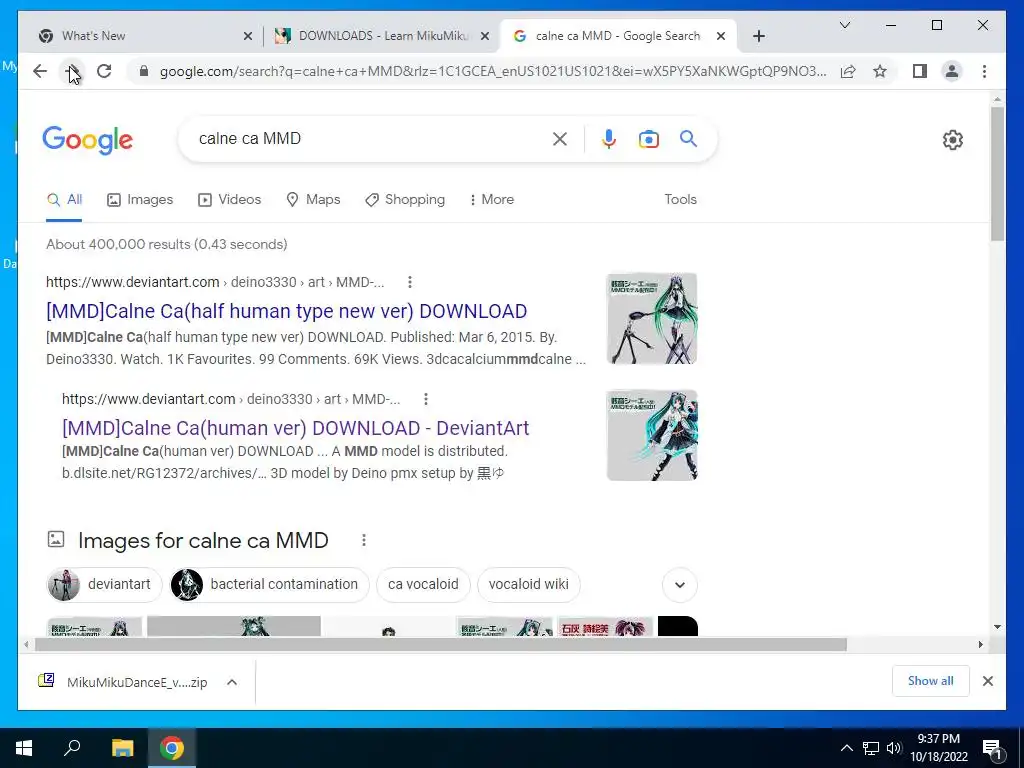Open options for half human type result

click(409, 282)
